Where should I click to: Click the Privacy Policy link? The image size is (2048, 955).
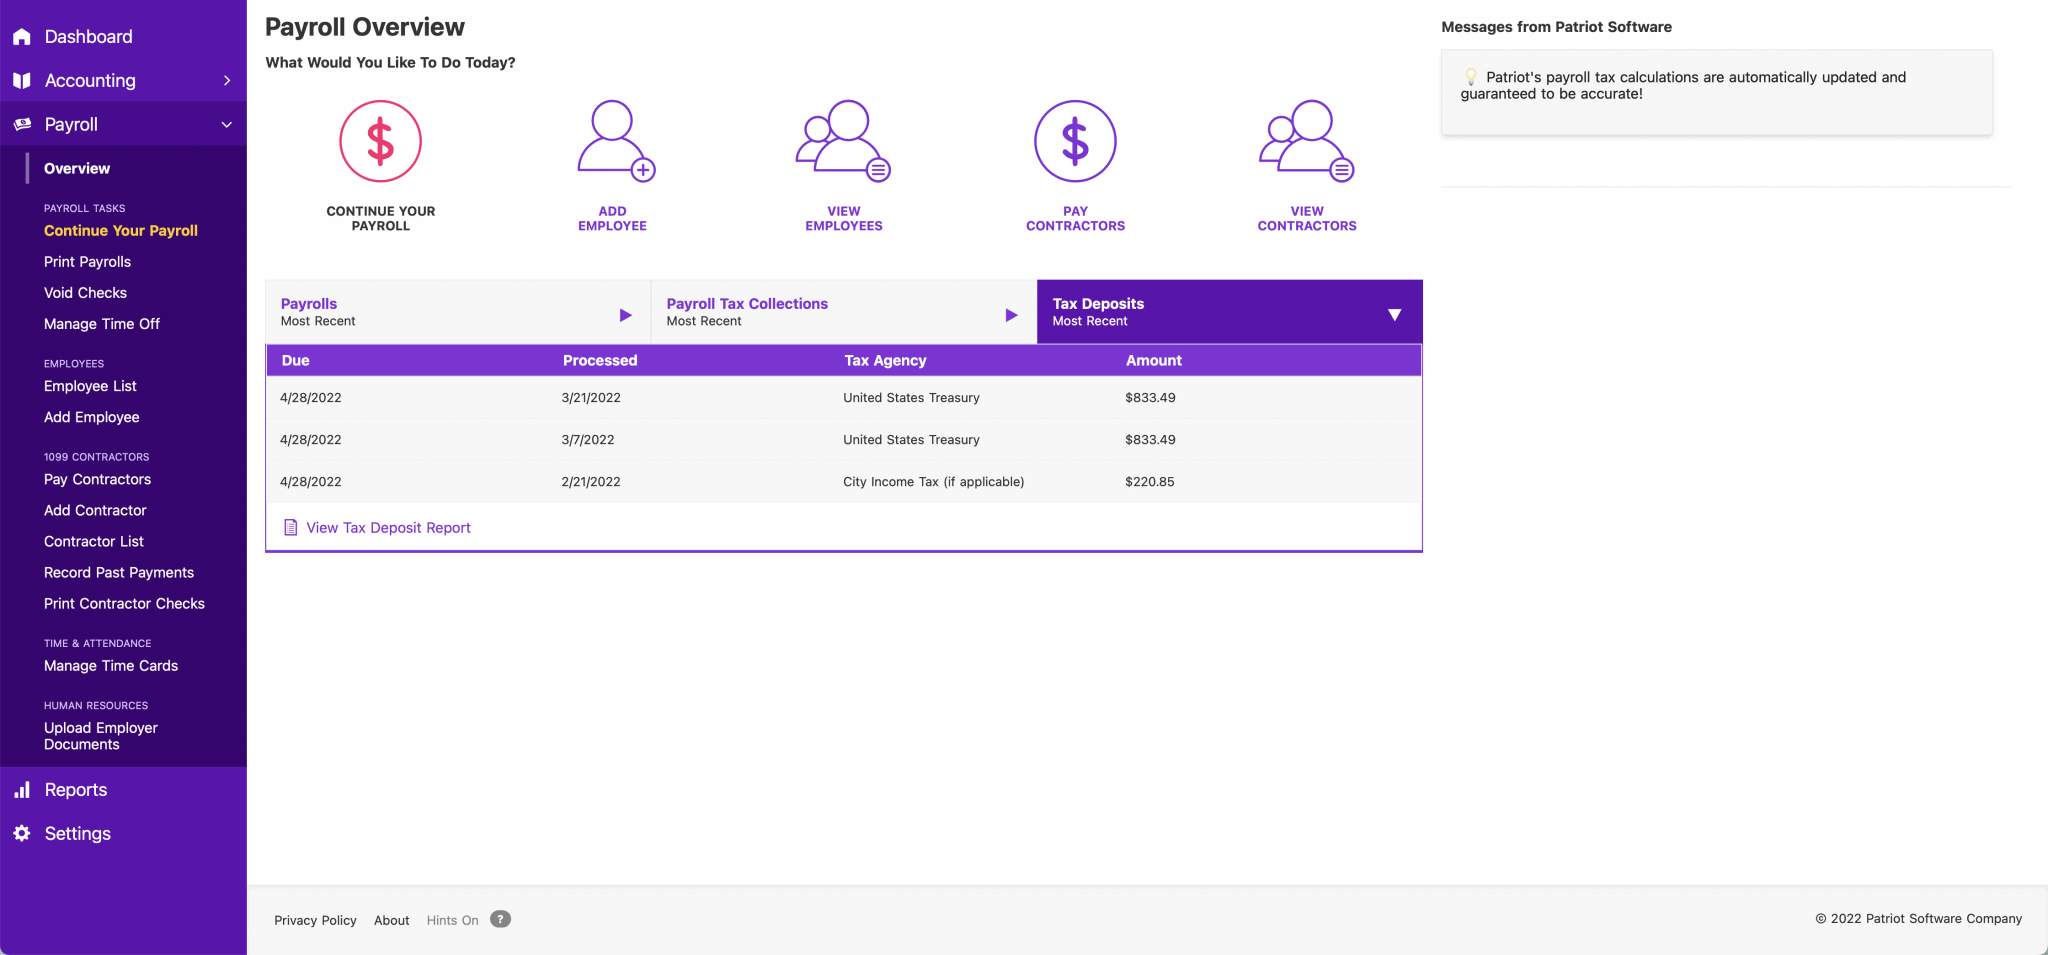click(x=315, y=919)
